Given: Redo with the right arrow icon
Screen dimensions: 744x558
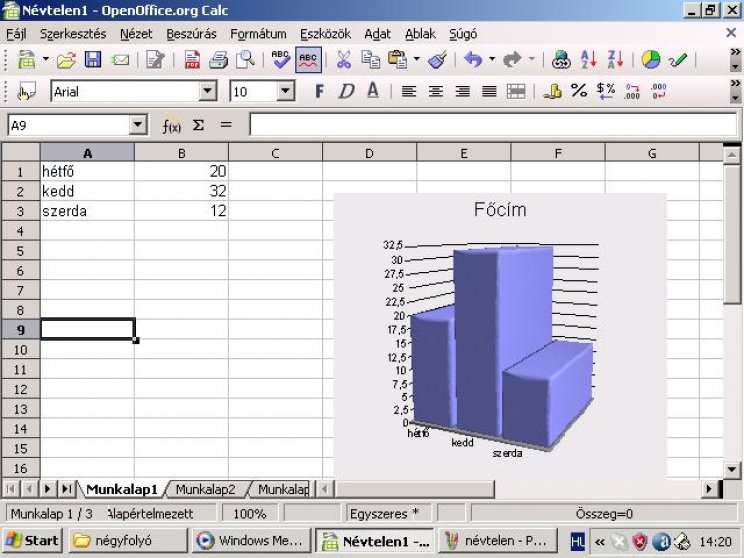Looking at the screenshot, I should [x=512, y=60].
